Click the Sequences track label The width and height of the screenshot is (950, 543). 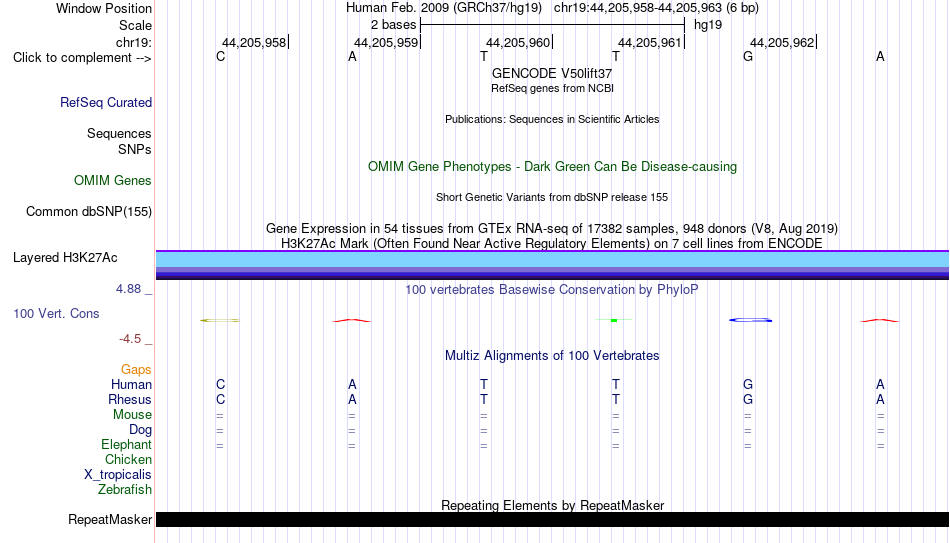pos(119,133)
